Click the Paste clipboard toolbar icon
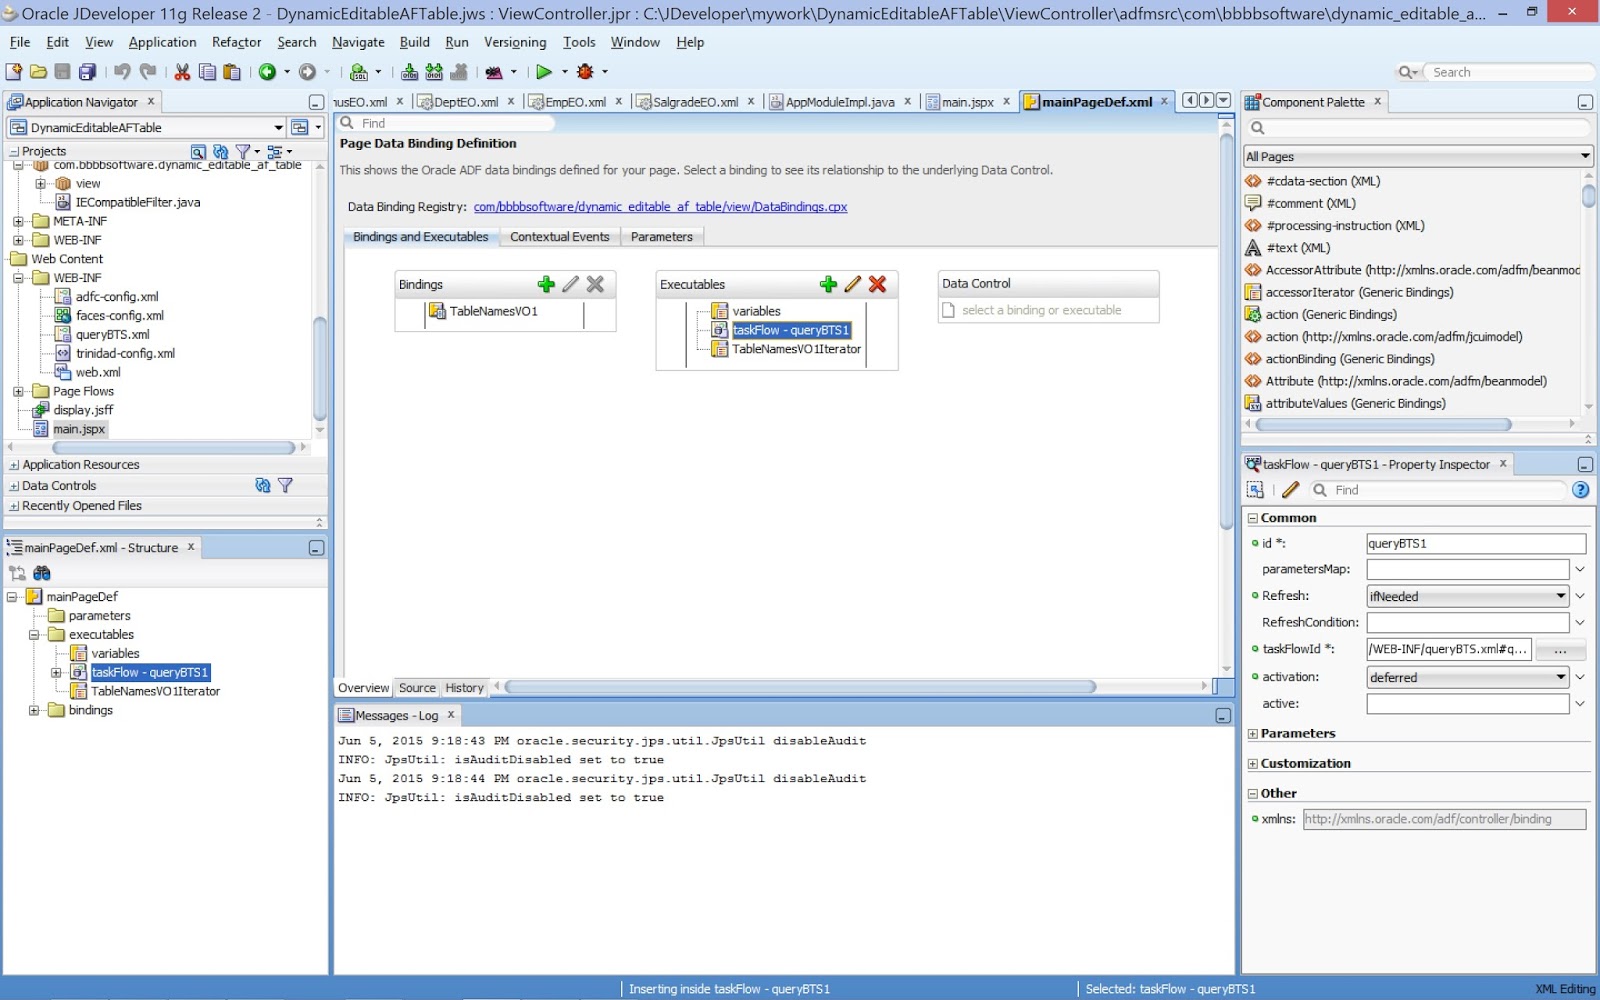The width and height of the screenshot is (1600, 1000). [x=232, y=72]
